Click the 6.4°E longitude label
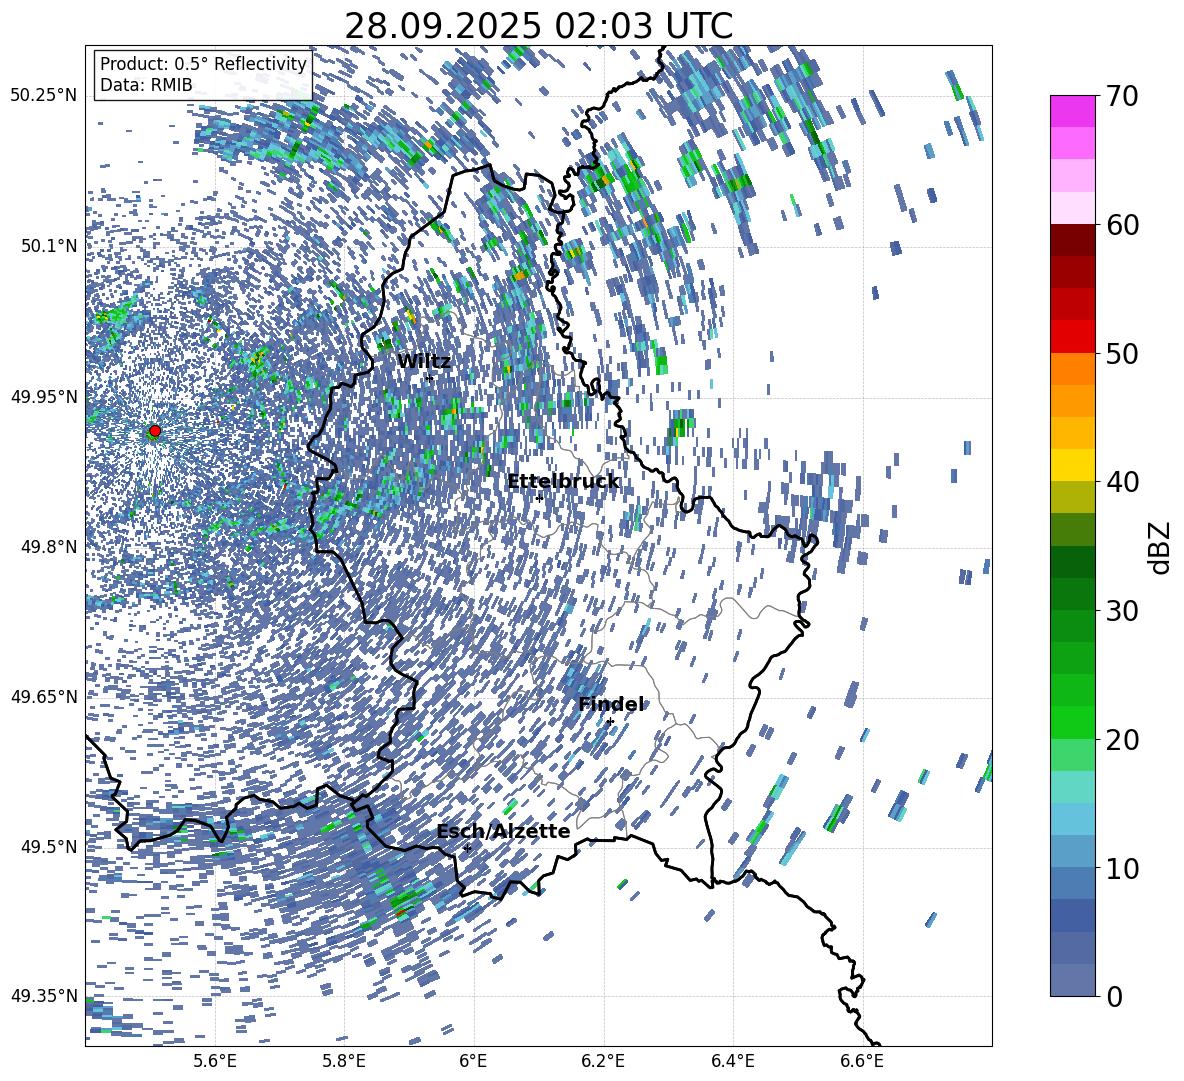The height and width of the screenshot is (1081, 1184). click(732, 1061)
